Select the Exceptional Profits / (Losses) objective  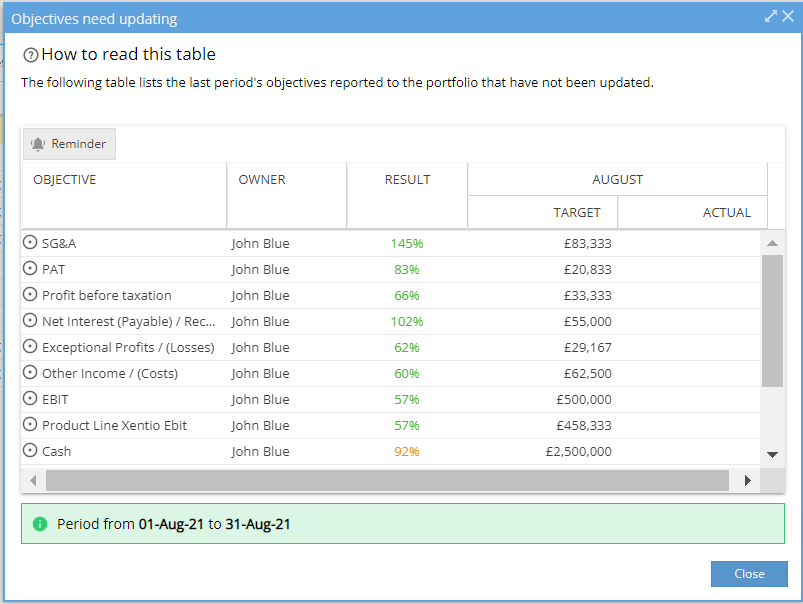coord(128,348)
